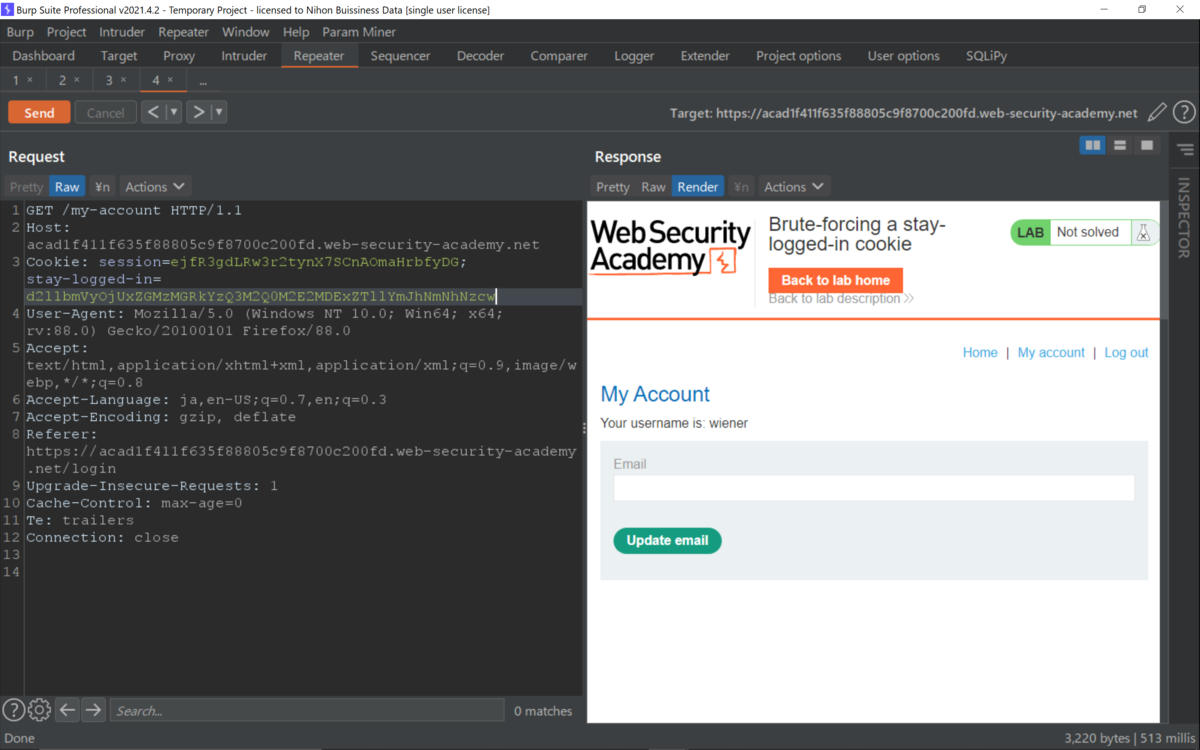
Task: Switch to the Proxy tab
Action: 179,56
